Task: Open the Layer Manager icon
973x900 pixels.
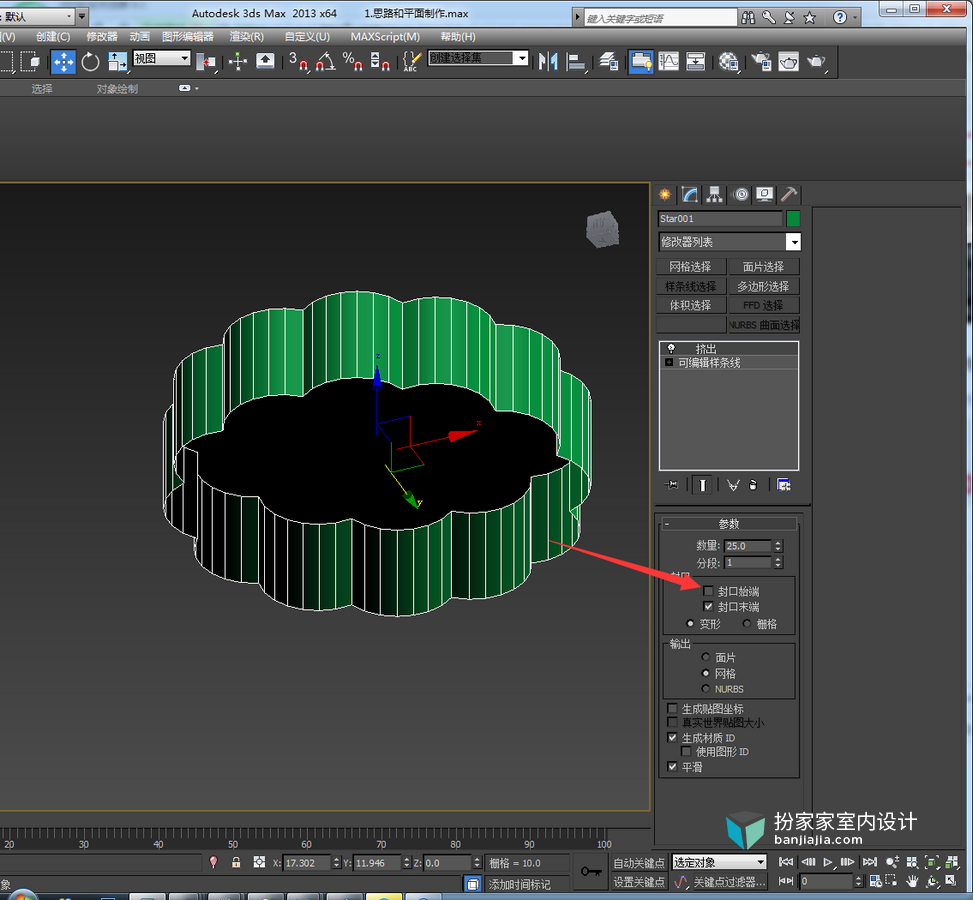Action: (608, 61)
